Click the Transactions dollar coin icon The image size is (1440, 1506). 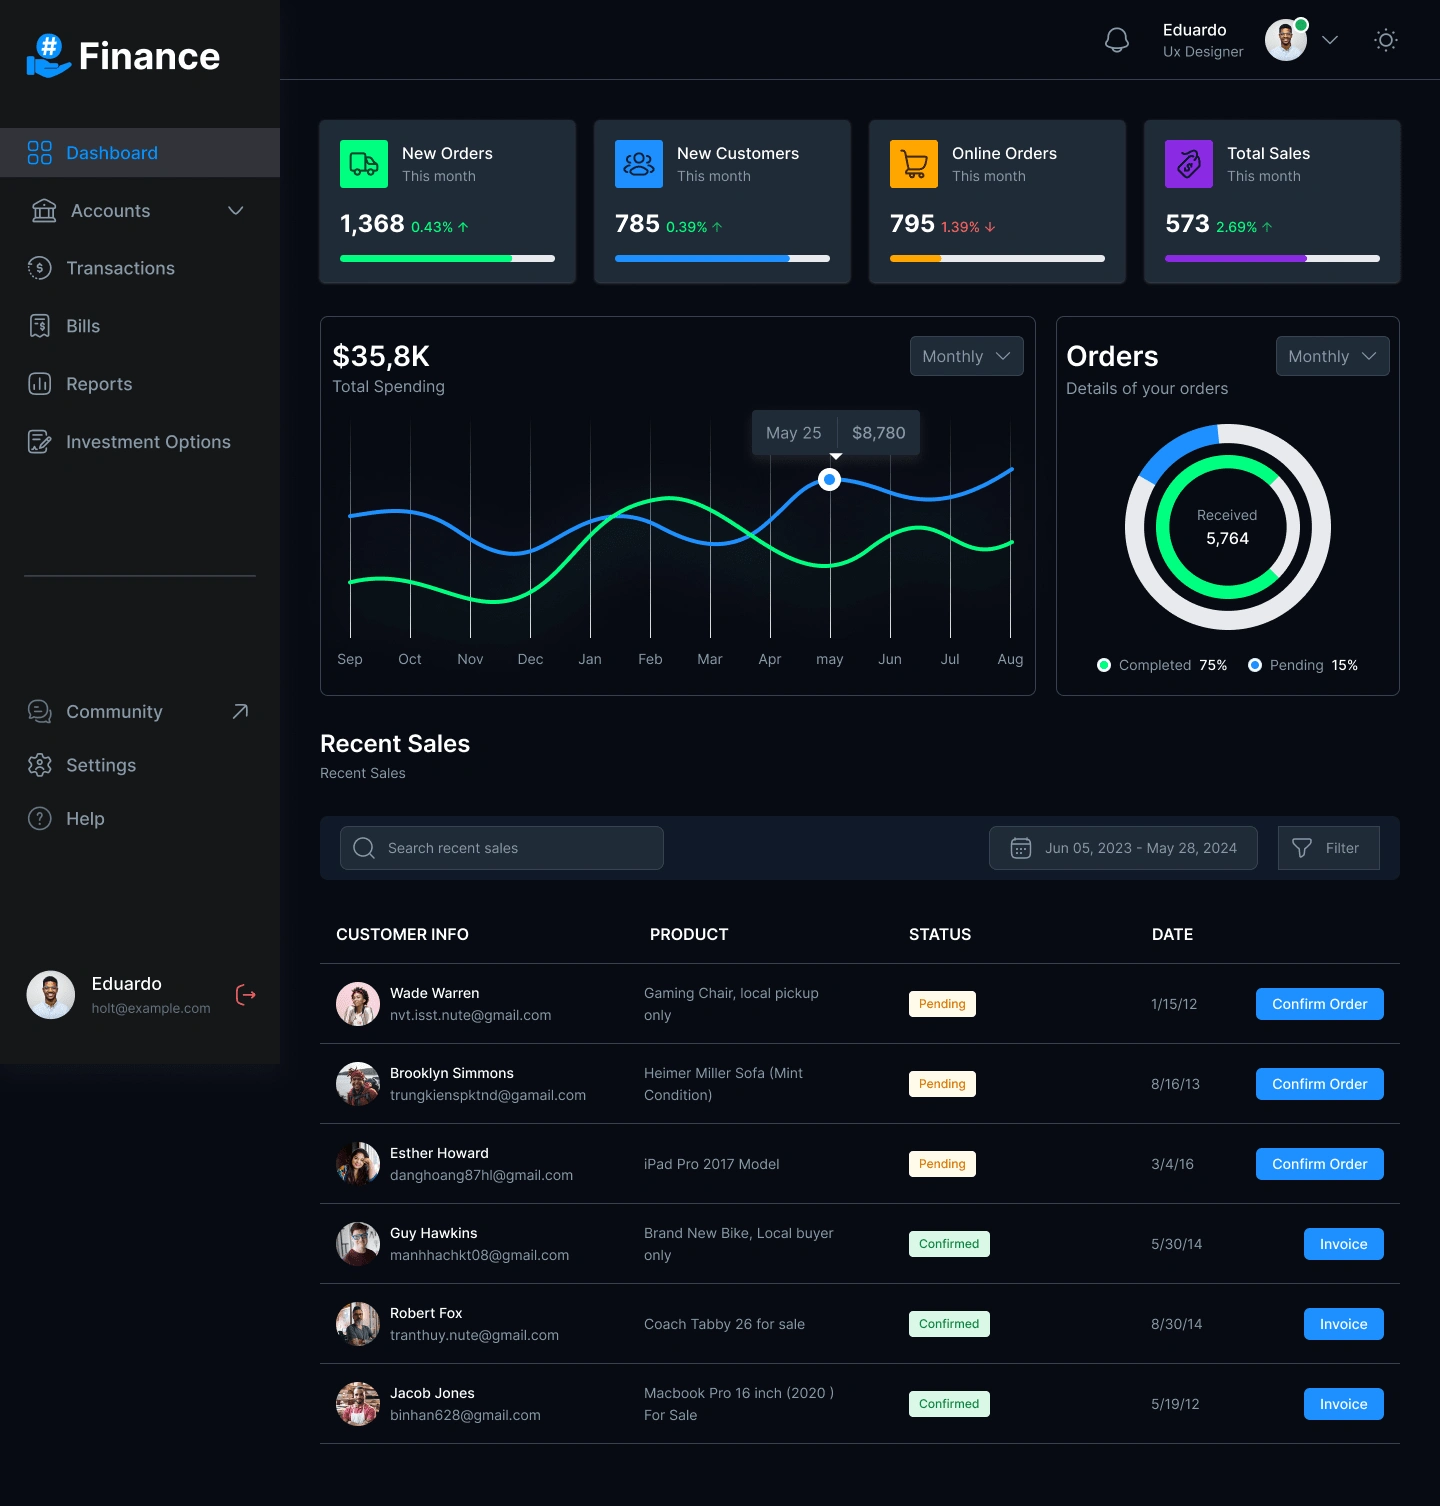click(x=40, y=268)
